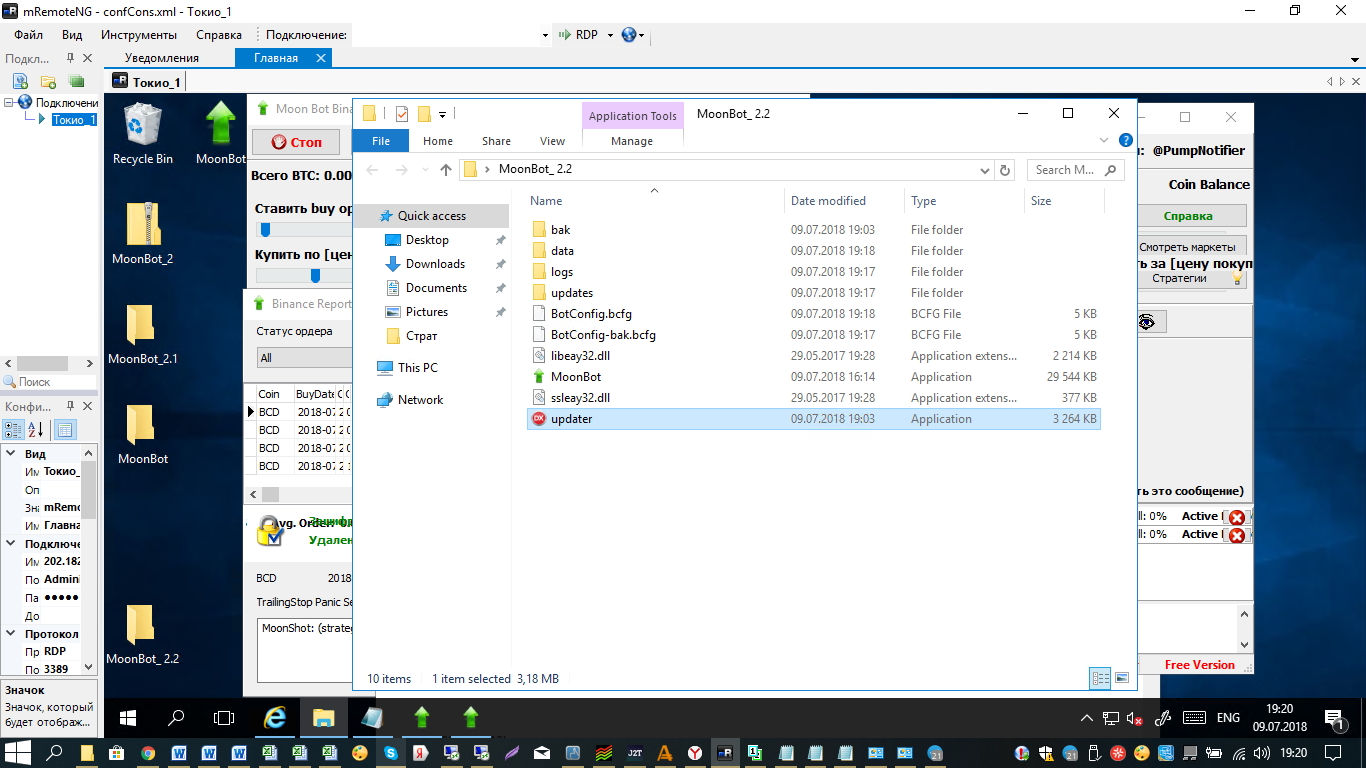Click the new connection icon in connections panel
1366x768 pixels.
pyautogui.click(x=20, y=81)
